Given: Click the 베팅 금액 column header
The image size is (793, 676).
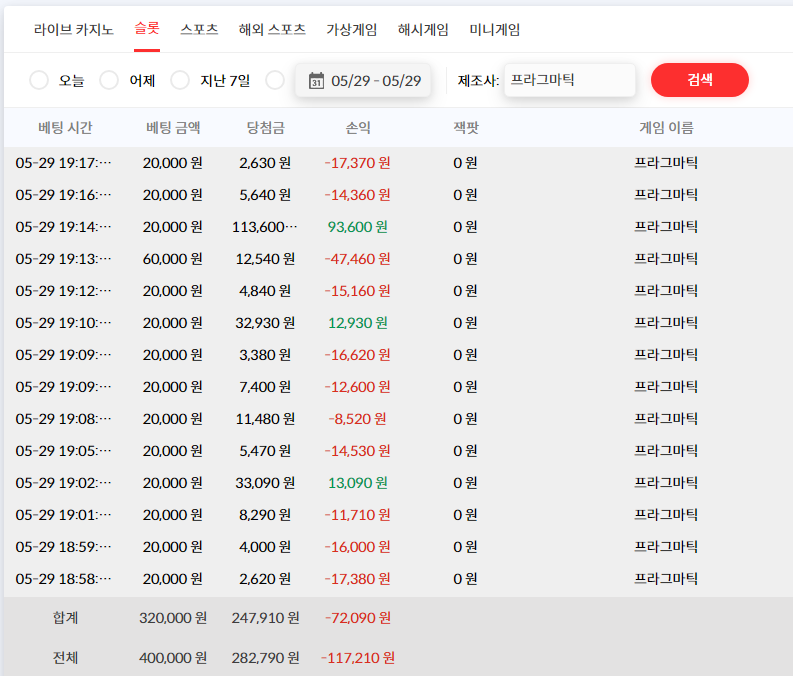Looking at the screenshot, I should coord(173,127).
